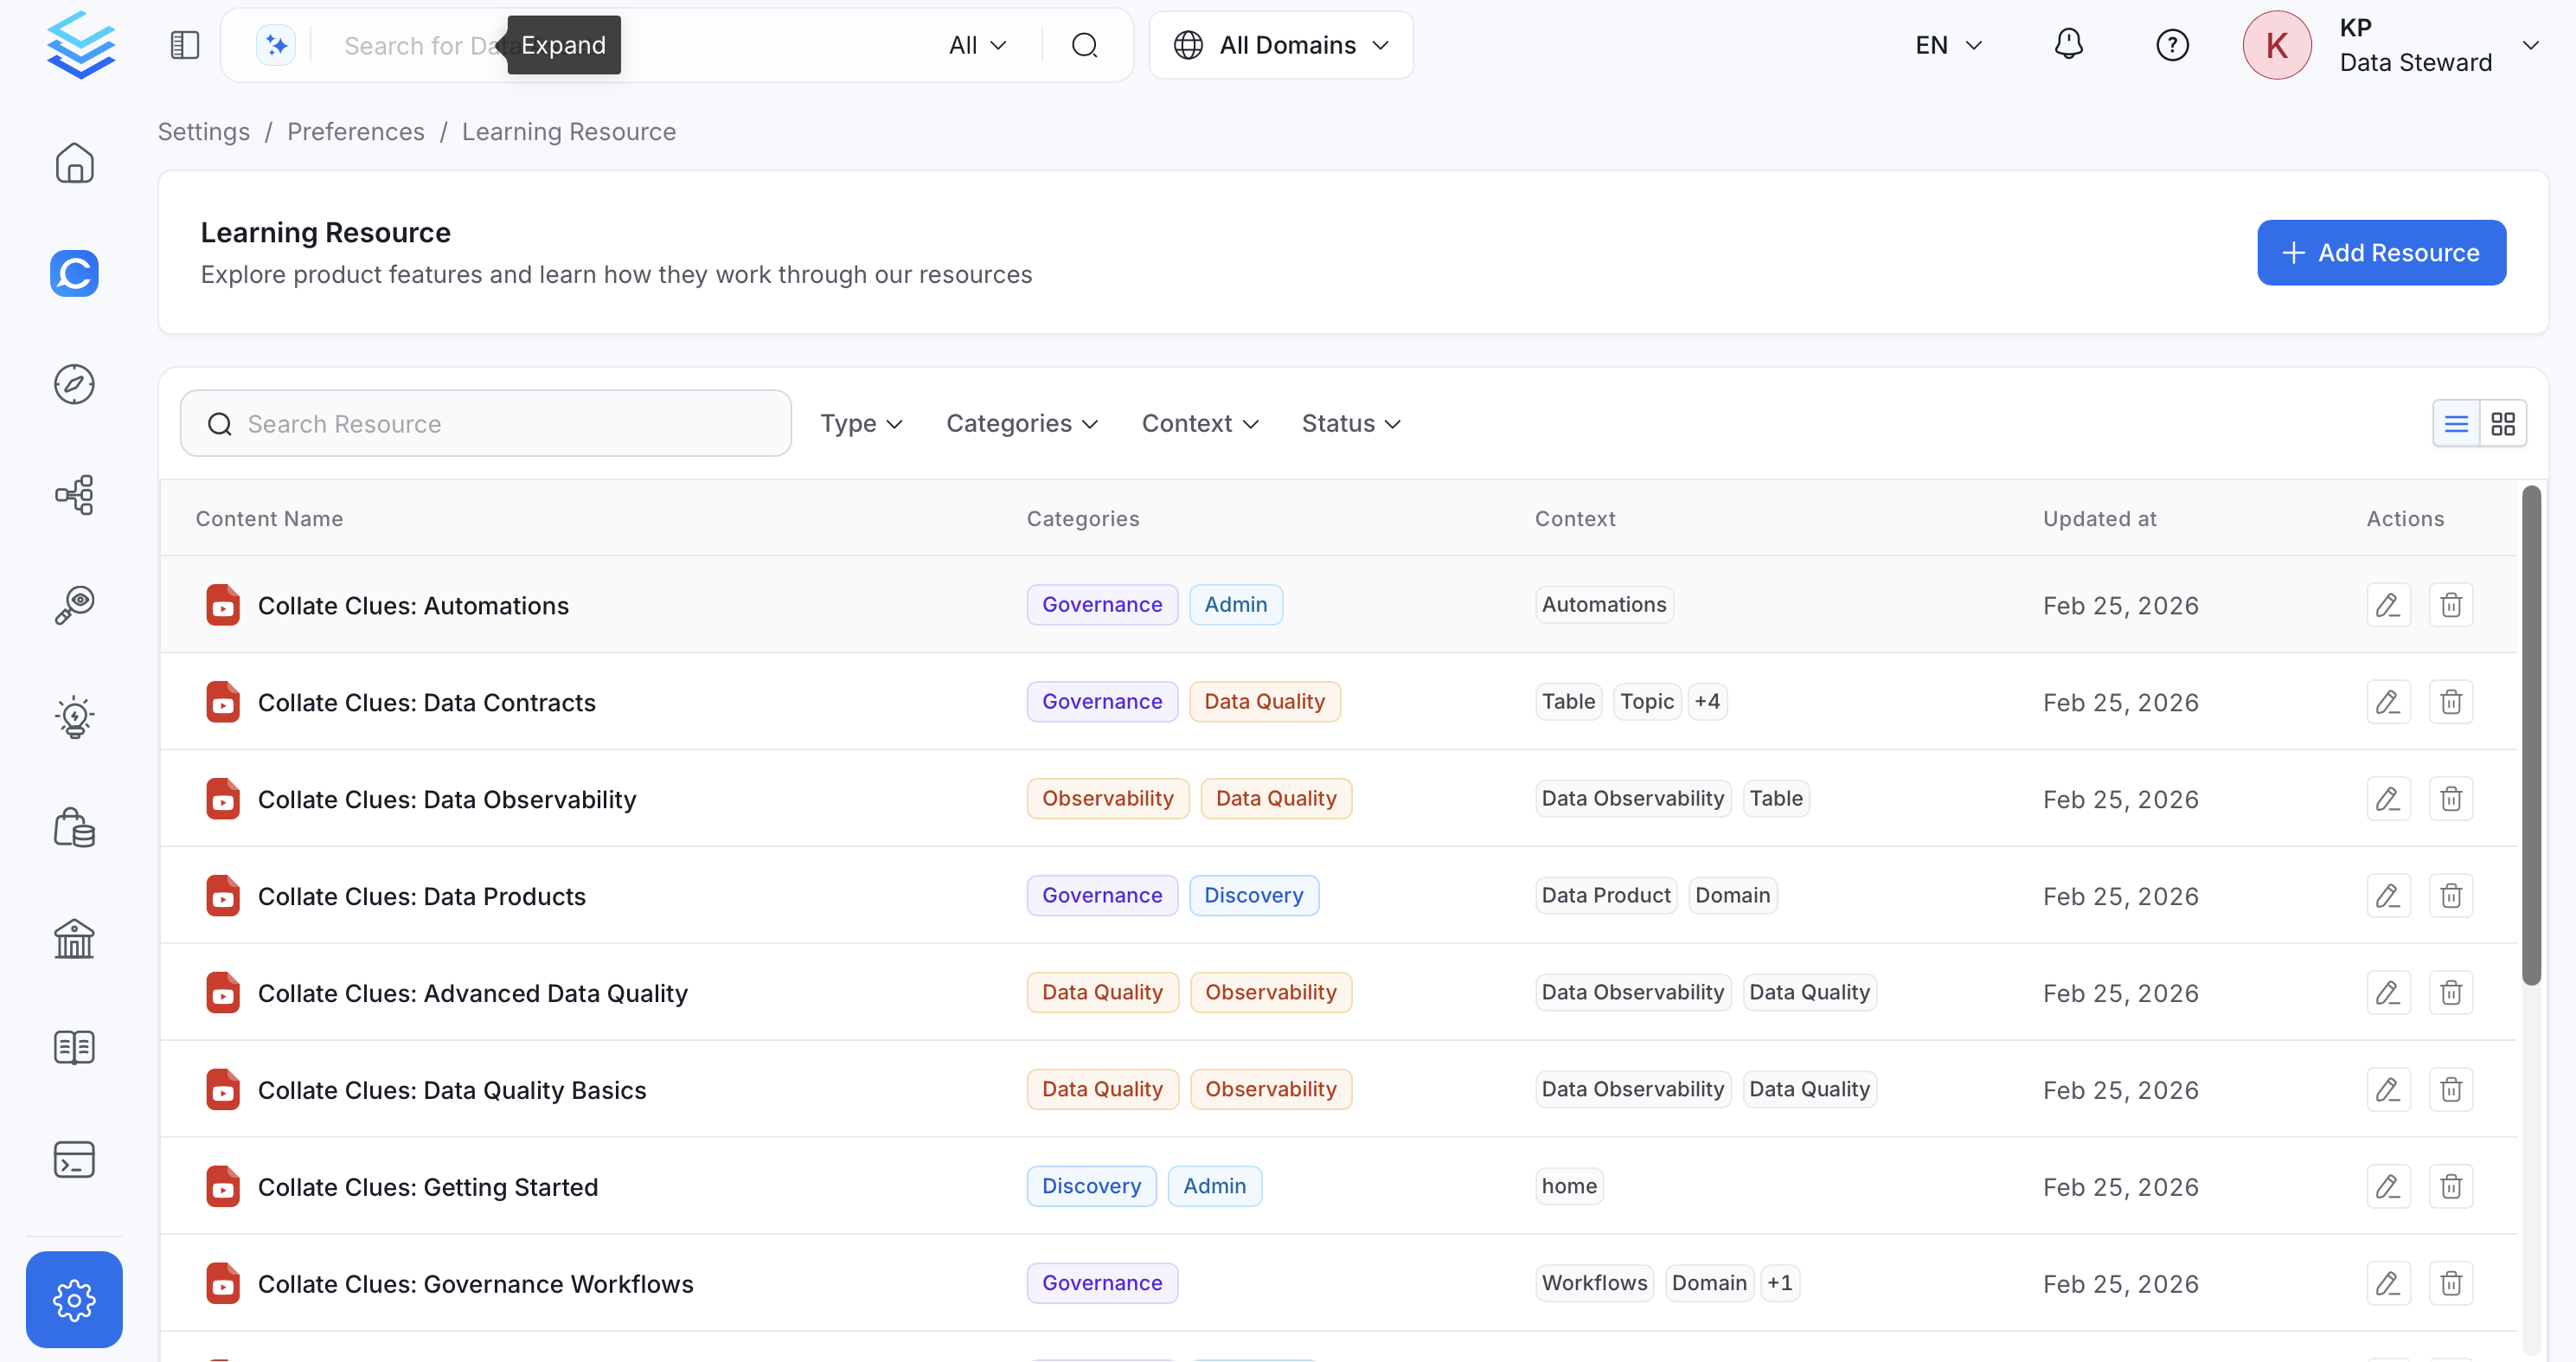Open the Explore compass icon
The width and height of the screenshot is (2576, 1362).
pos(74,384)
